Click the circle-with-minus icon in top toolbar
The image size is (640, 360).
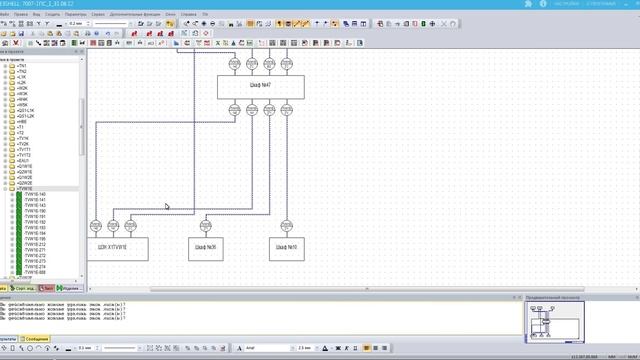click(x=213, y=24)
